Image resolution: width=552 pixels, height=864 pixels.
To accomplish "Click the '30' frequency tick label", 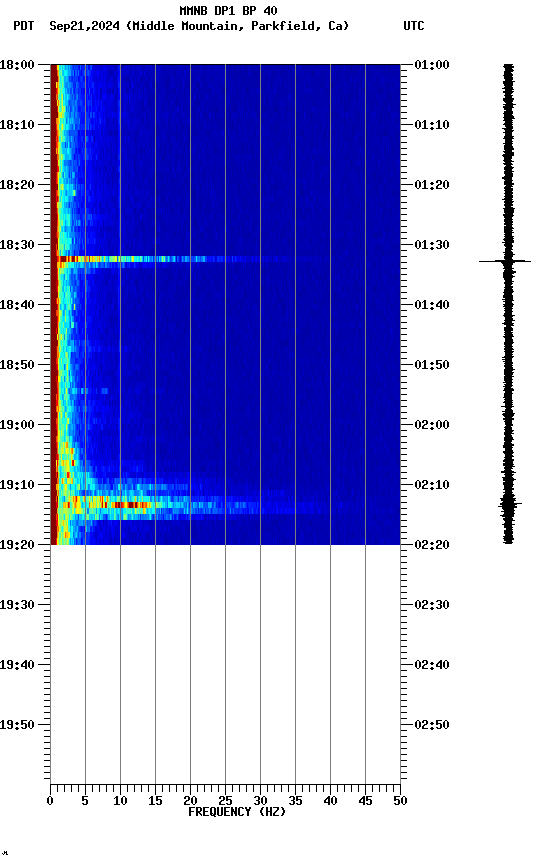I will point(260,801).
